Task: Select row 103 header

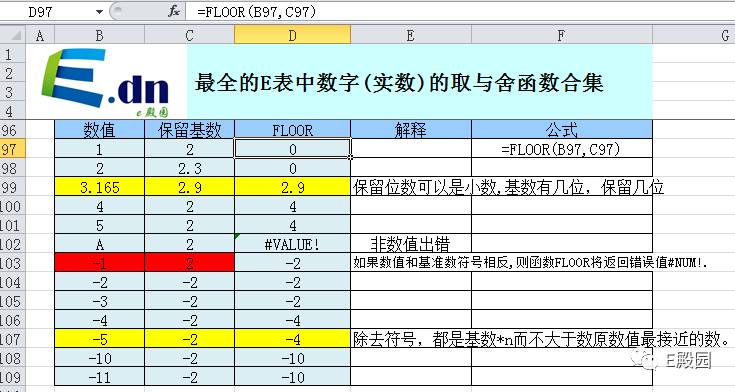Action: (12, 263)
